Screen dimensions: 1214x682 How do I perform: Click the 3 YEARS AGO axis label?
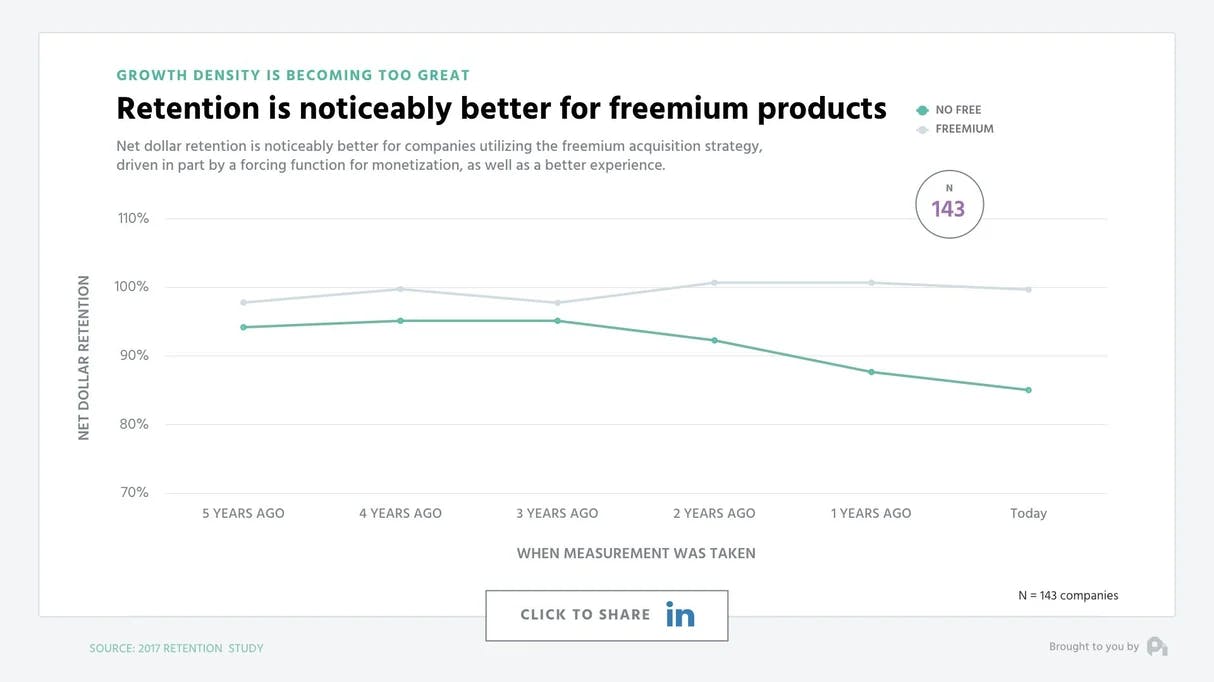tap(557, 513)
